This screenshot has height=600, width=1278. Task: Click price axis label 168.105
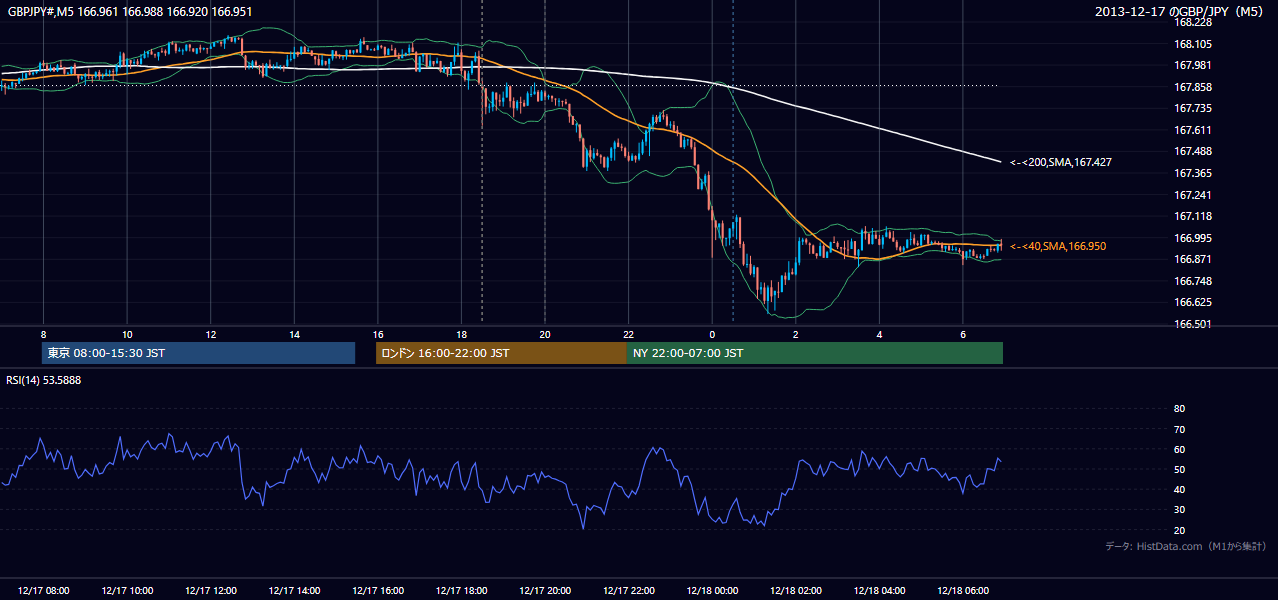pyautogui.click(x=1193, y=44)
